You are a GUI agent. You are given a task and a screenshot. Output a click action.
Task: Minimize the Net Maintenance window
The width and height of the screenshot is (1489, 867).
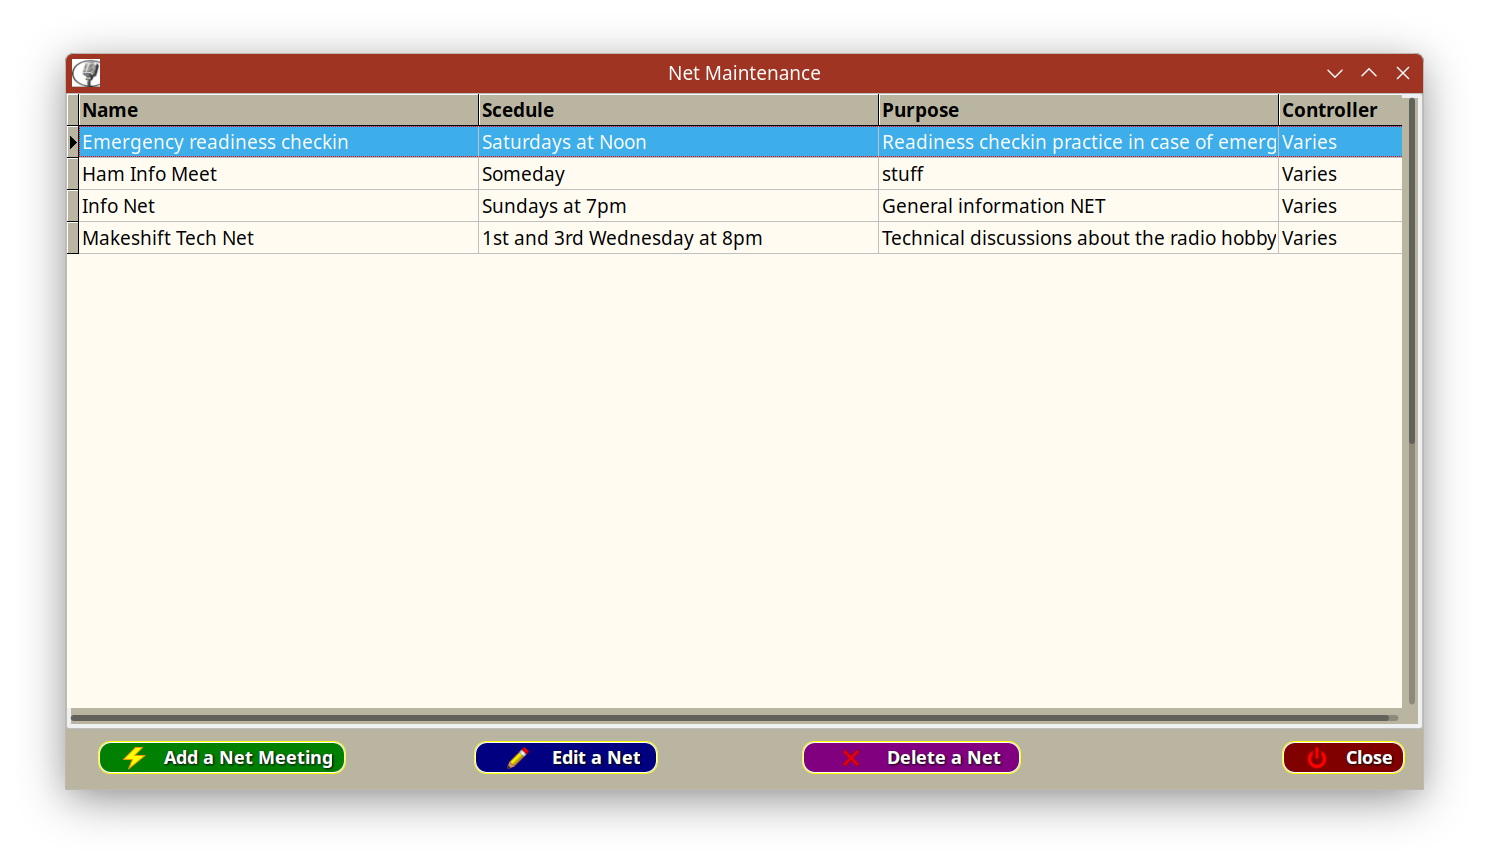tap(1334, 73)
